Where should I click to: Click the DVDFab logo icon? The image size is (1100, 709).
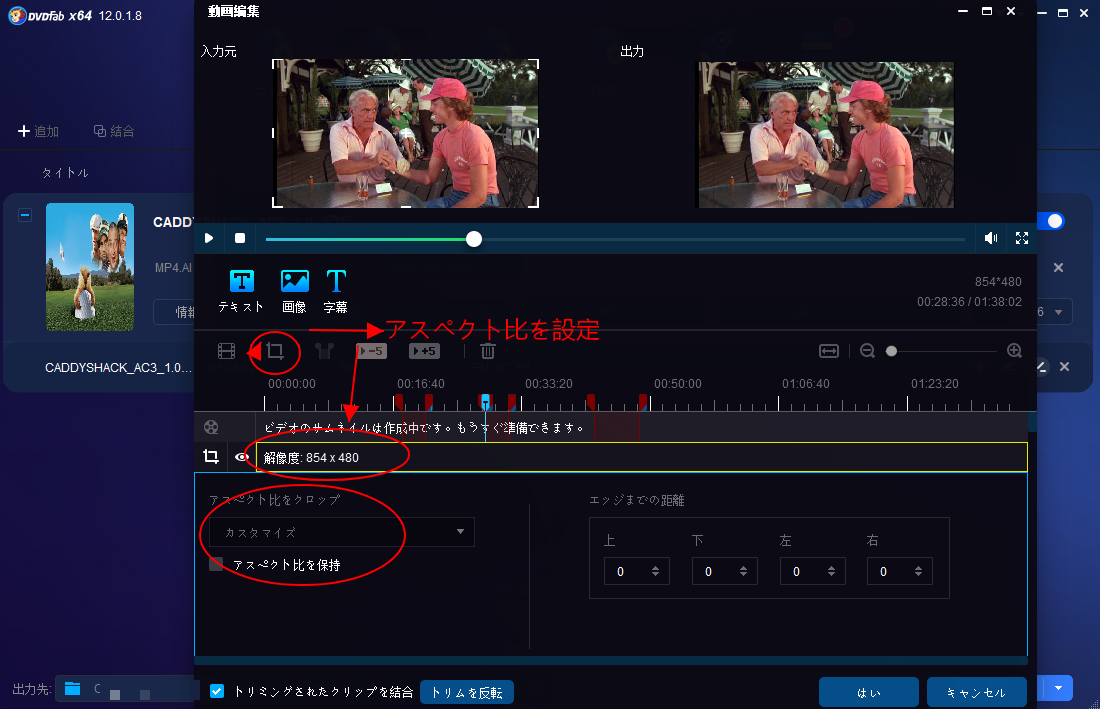17,15
